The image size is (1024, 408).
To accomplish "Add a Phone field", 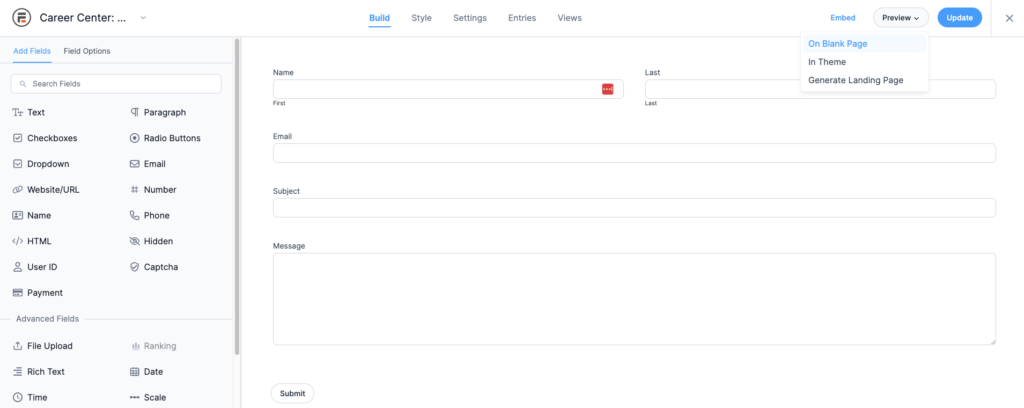I will [x=156, y=215].
